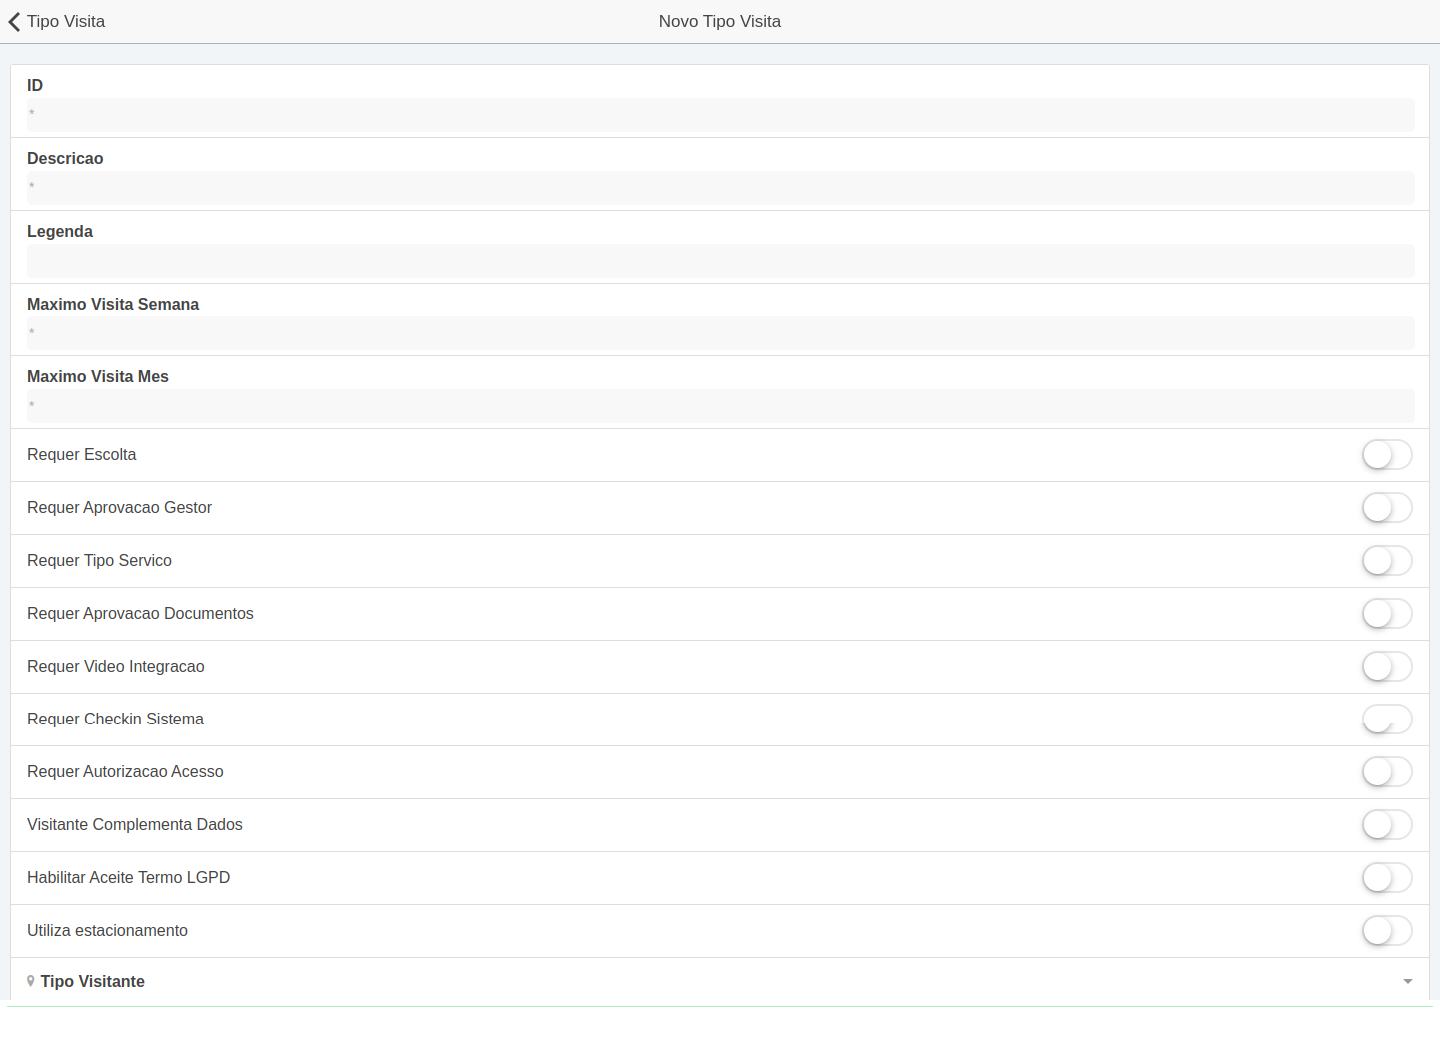The width and height of the screenshot is (1440, 1051).
Task: Turn on Requer Tipo Servico
Action: tap(1386, 561)
